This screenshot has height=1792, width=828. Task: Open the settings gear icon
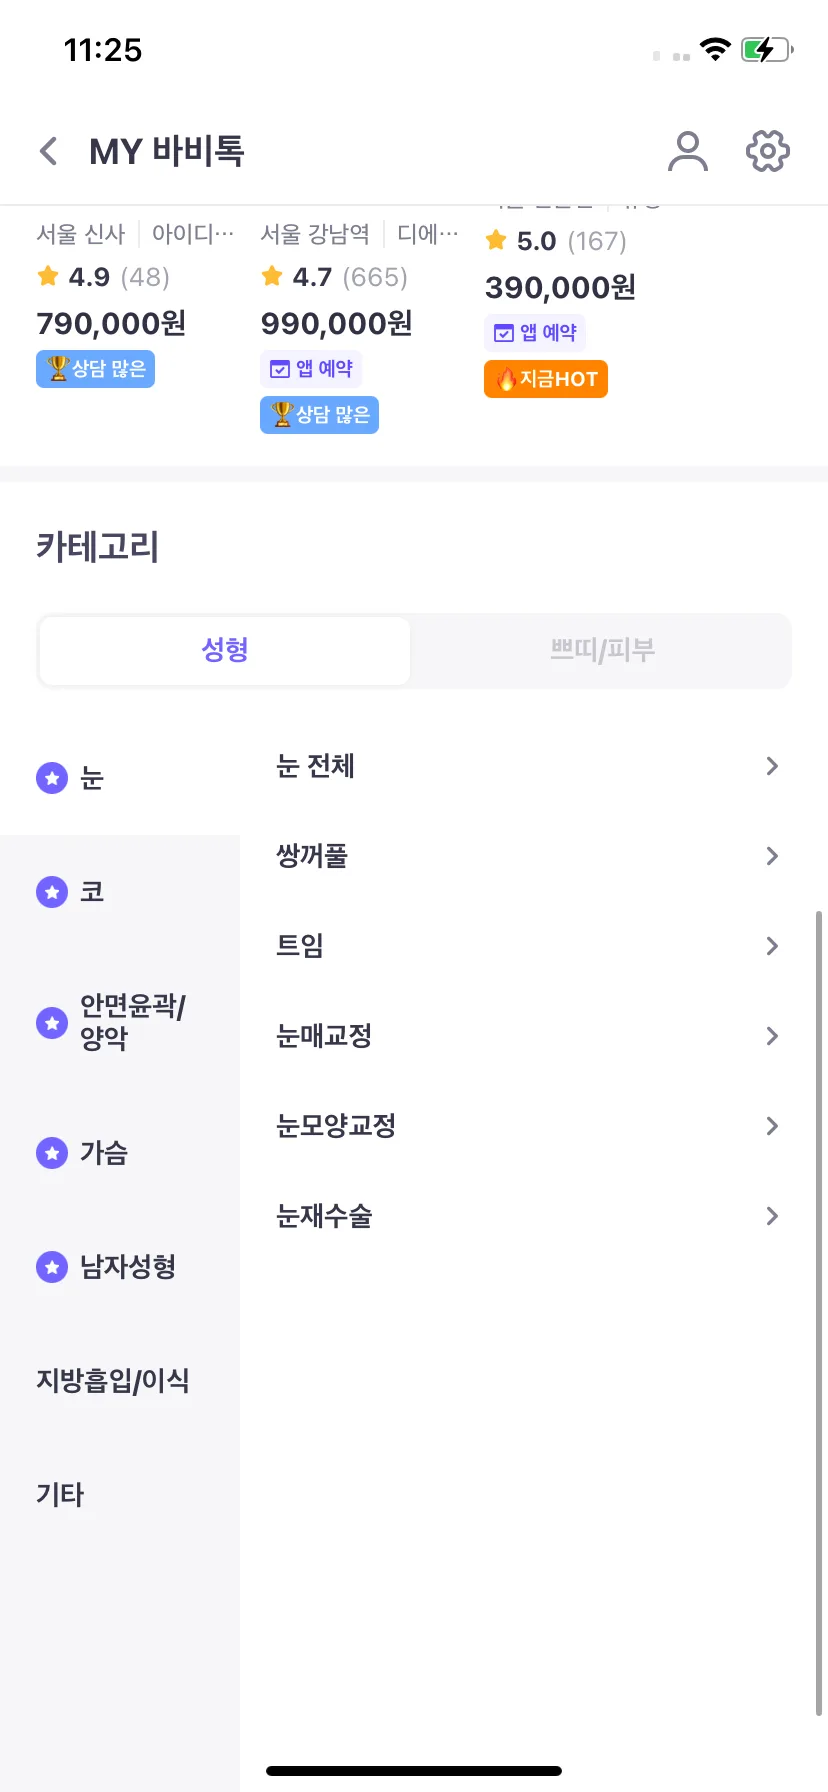coord(768,151)
